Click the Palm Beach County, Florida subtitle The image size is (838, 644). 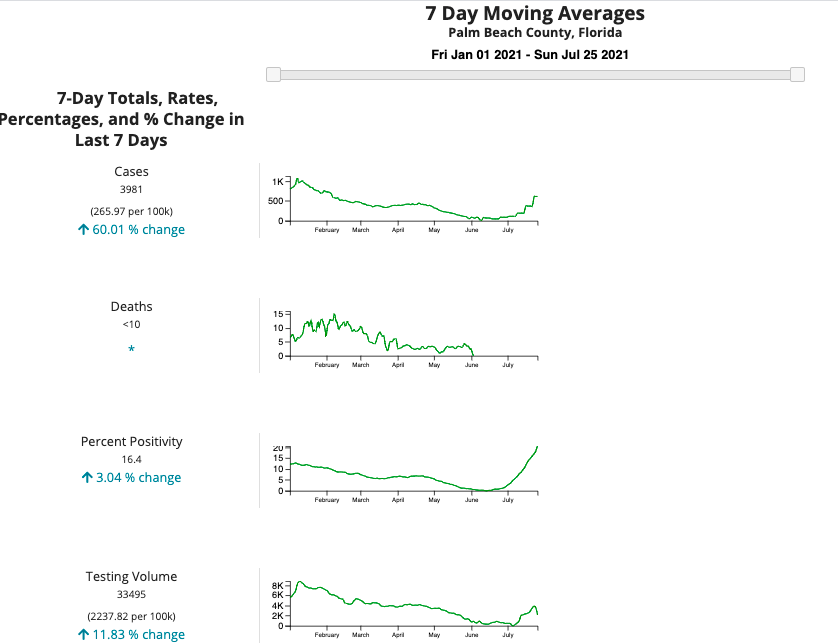pyautogui.click(x=535, y=33)
